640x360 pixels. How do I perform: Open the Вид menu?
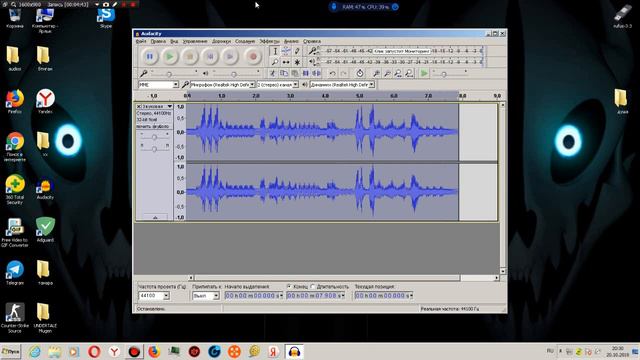(x=174, y=41)
